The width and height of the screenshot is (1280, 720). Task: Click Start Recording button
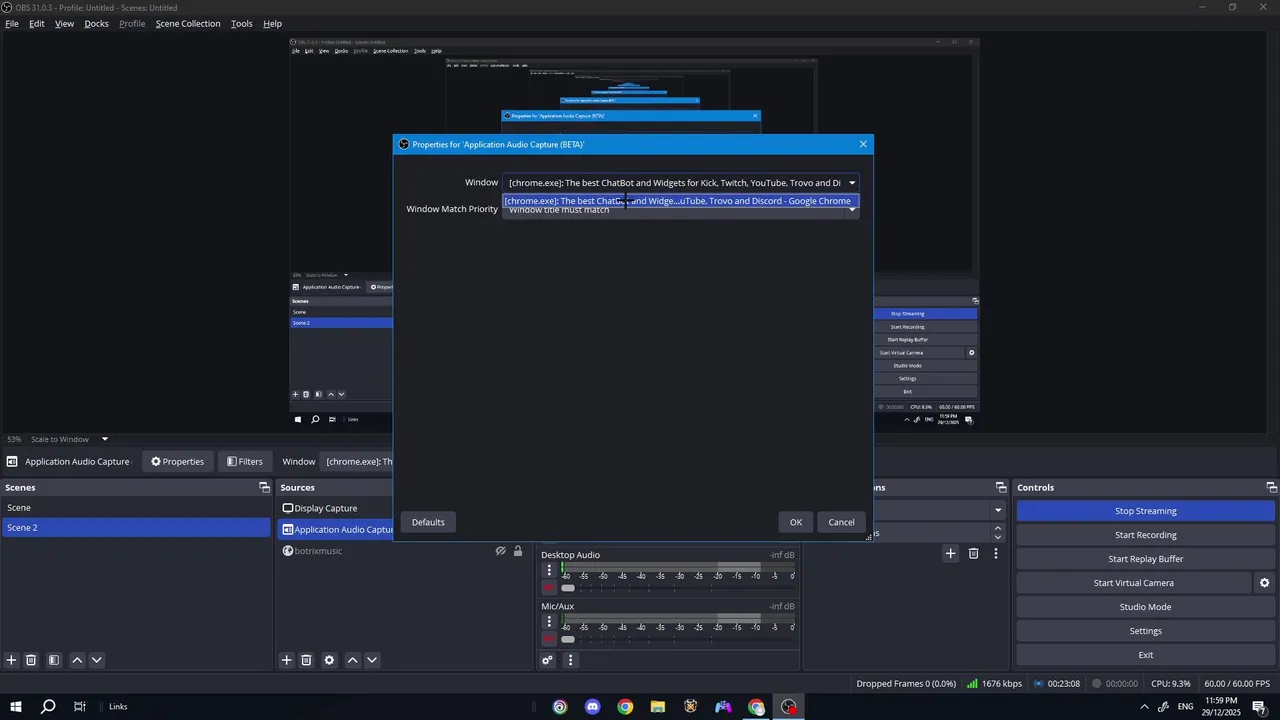(1146, 535)
